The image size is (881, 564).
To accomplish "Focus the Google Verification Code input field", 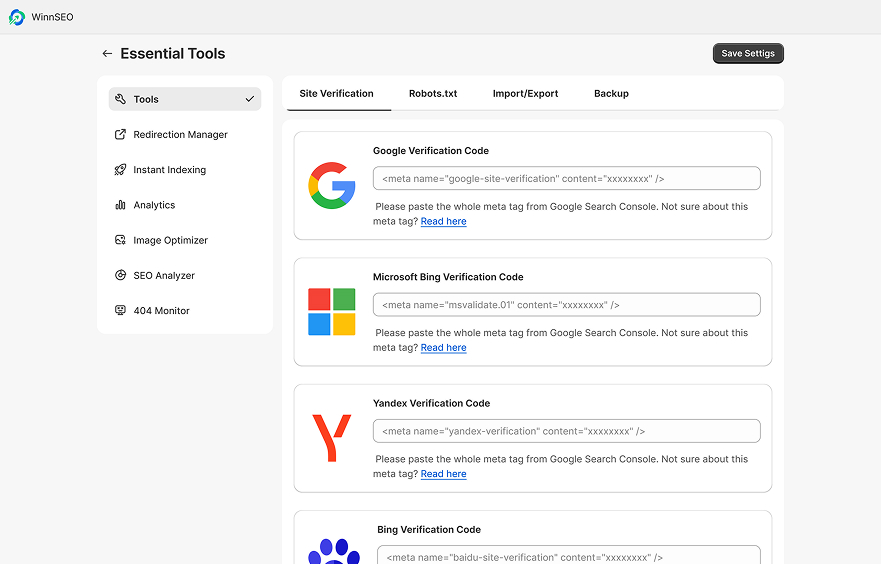I will 566,179.
